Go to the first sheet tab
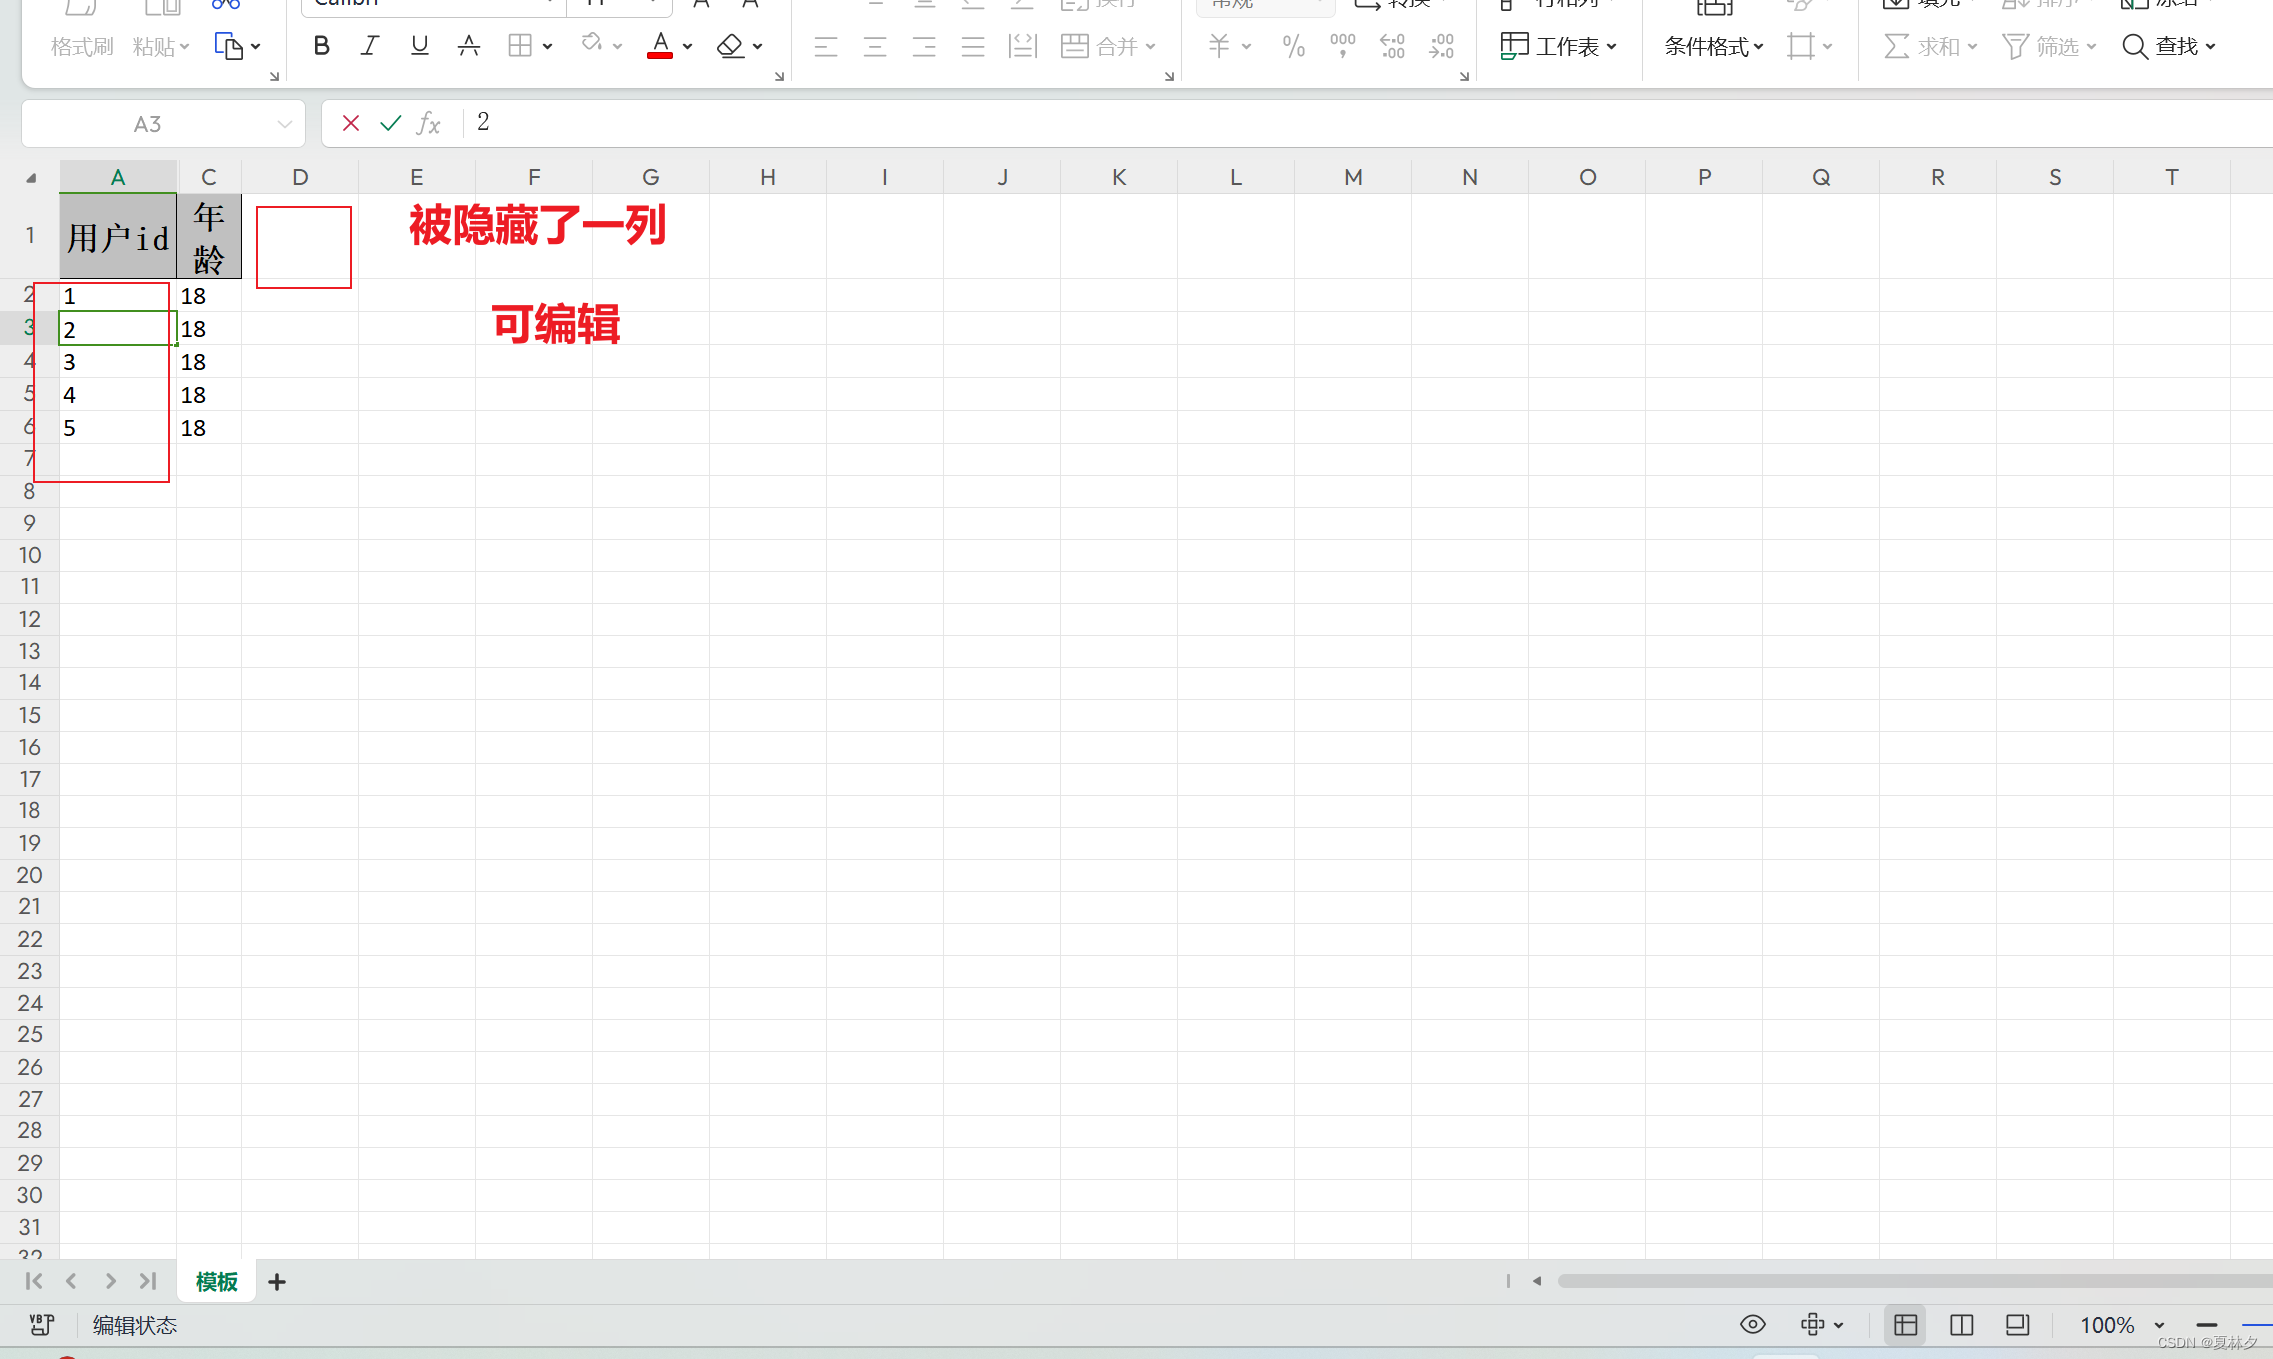The width and height of the screenshot is (2273, 1359). [34, 1281]
